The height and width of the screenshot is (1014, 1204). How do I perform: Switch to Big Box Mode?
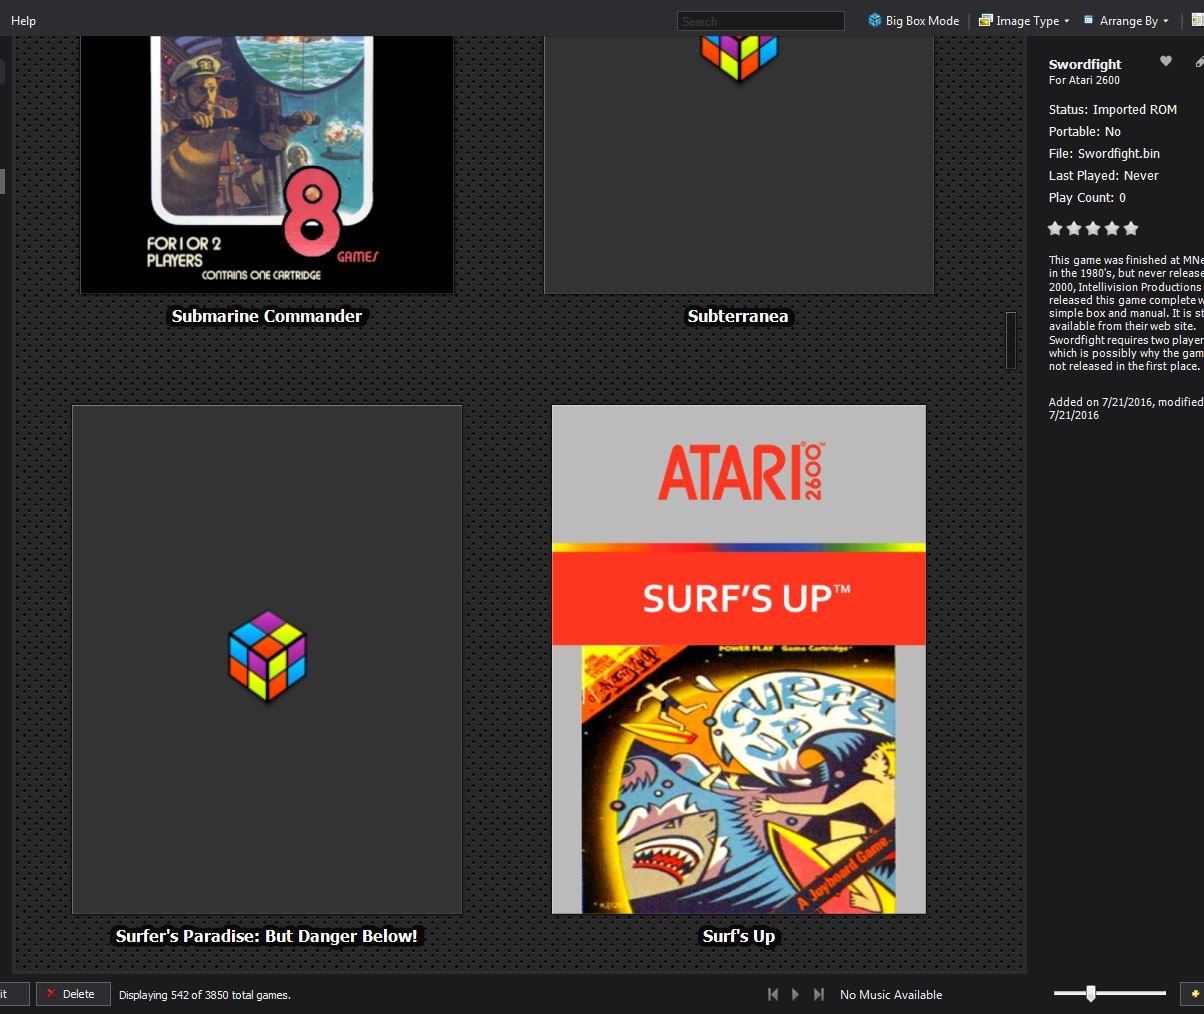tap(913, 20)
